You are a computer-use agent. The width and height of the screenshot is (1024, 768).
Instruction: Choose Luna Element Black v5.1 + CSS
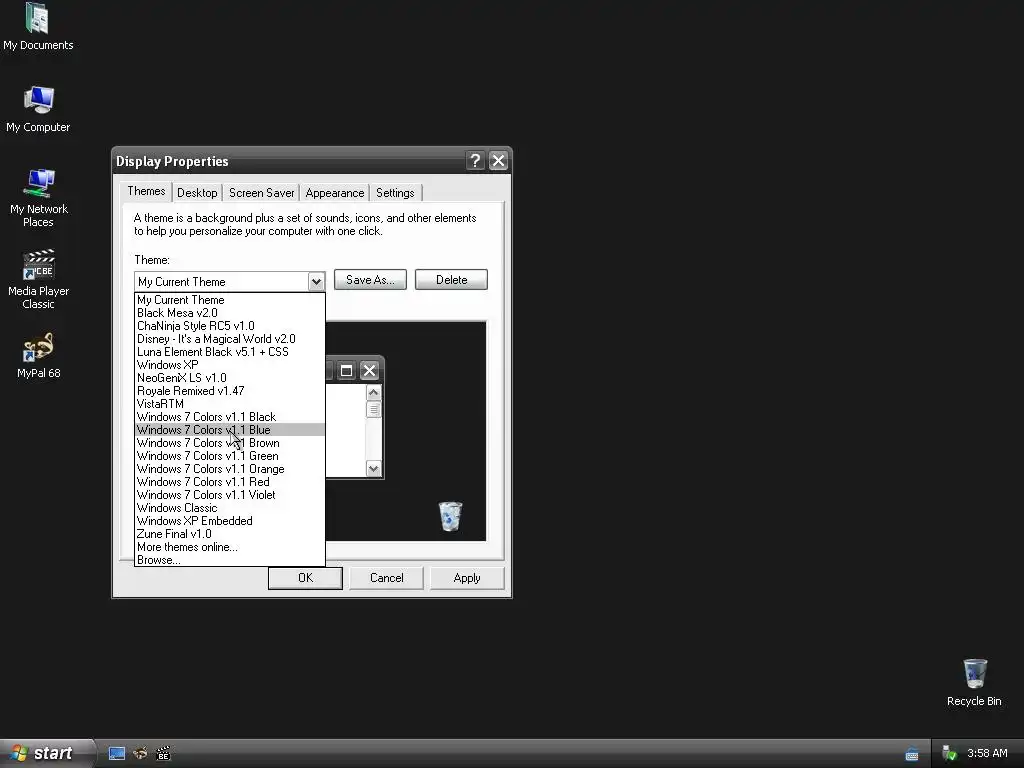pyautogui.click(x=230, y=352)
